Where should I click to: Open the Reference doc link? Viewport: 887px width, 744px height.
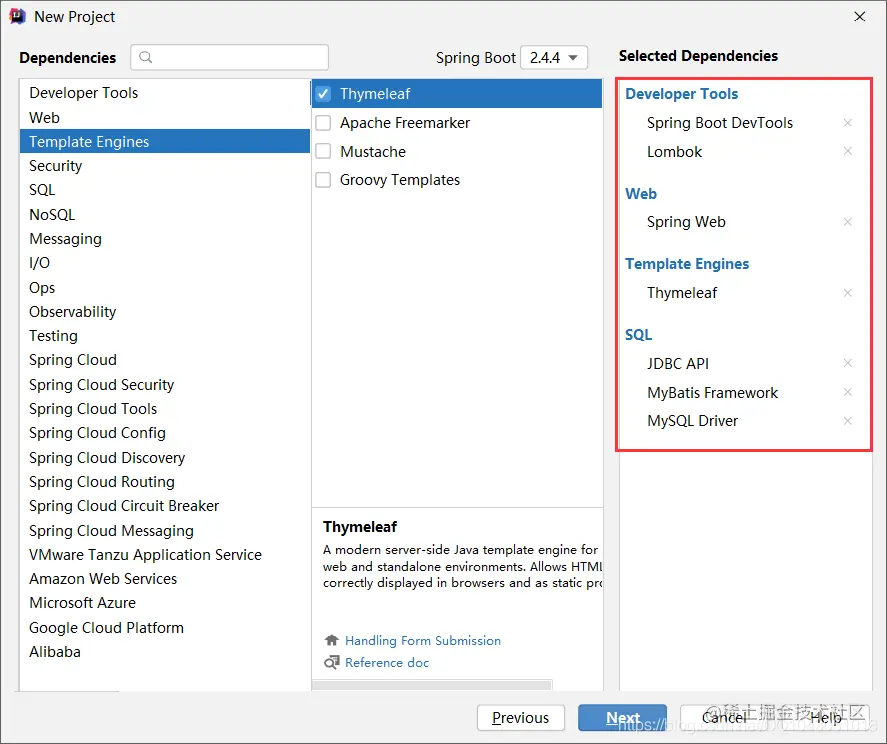(x=387, y=663)
